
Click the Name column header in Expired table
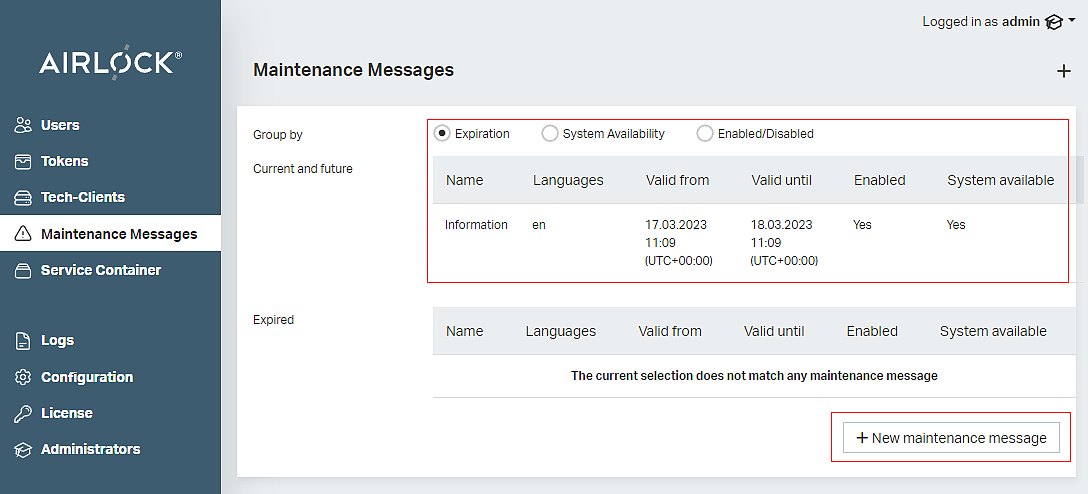(464, 331)
